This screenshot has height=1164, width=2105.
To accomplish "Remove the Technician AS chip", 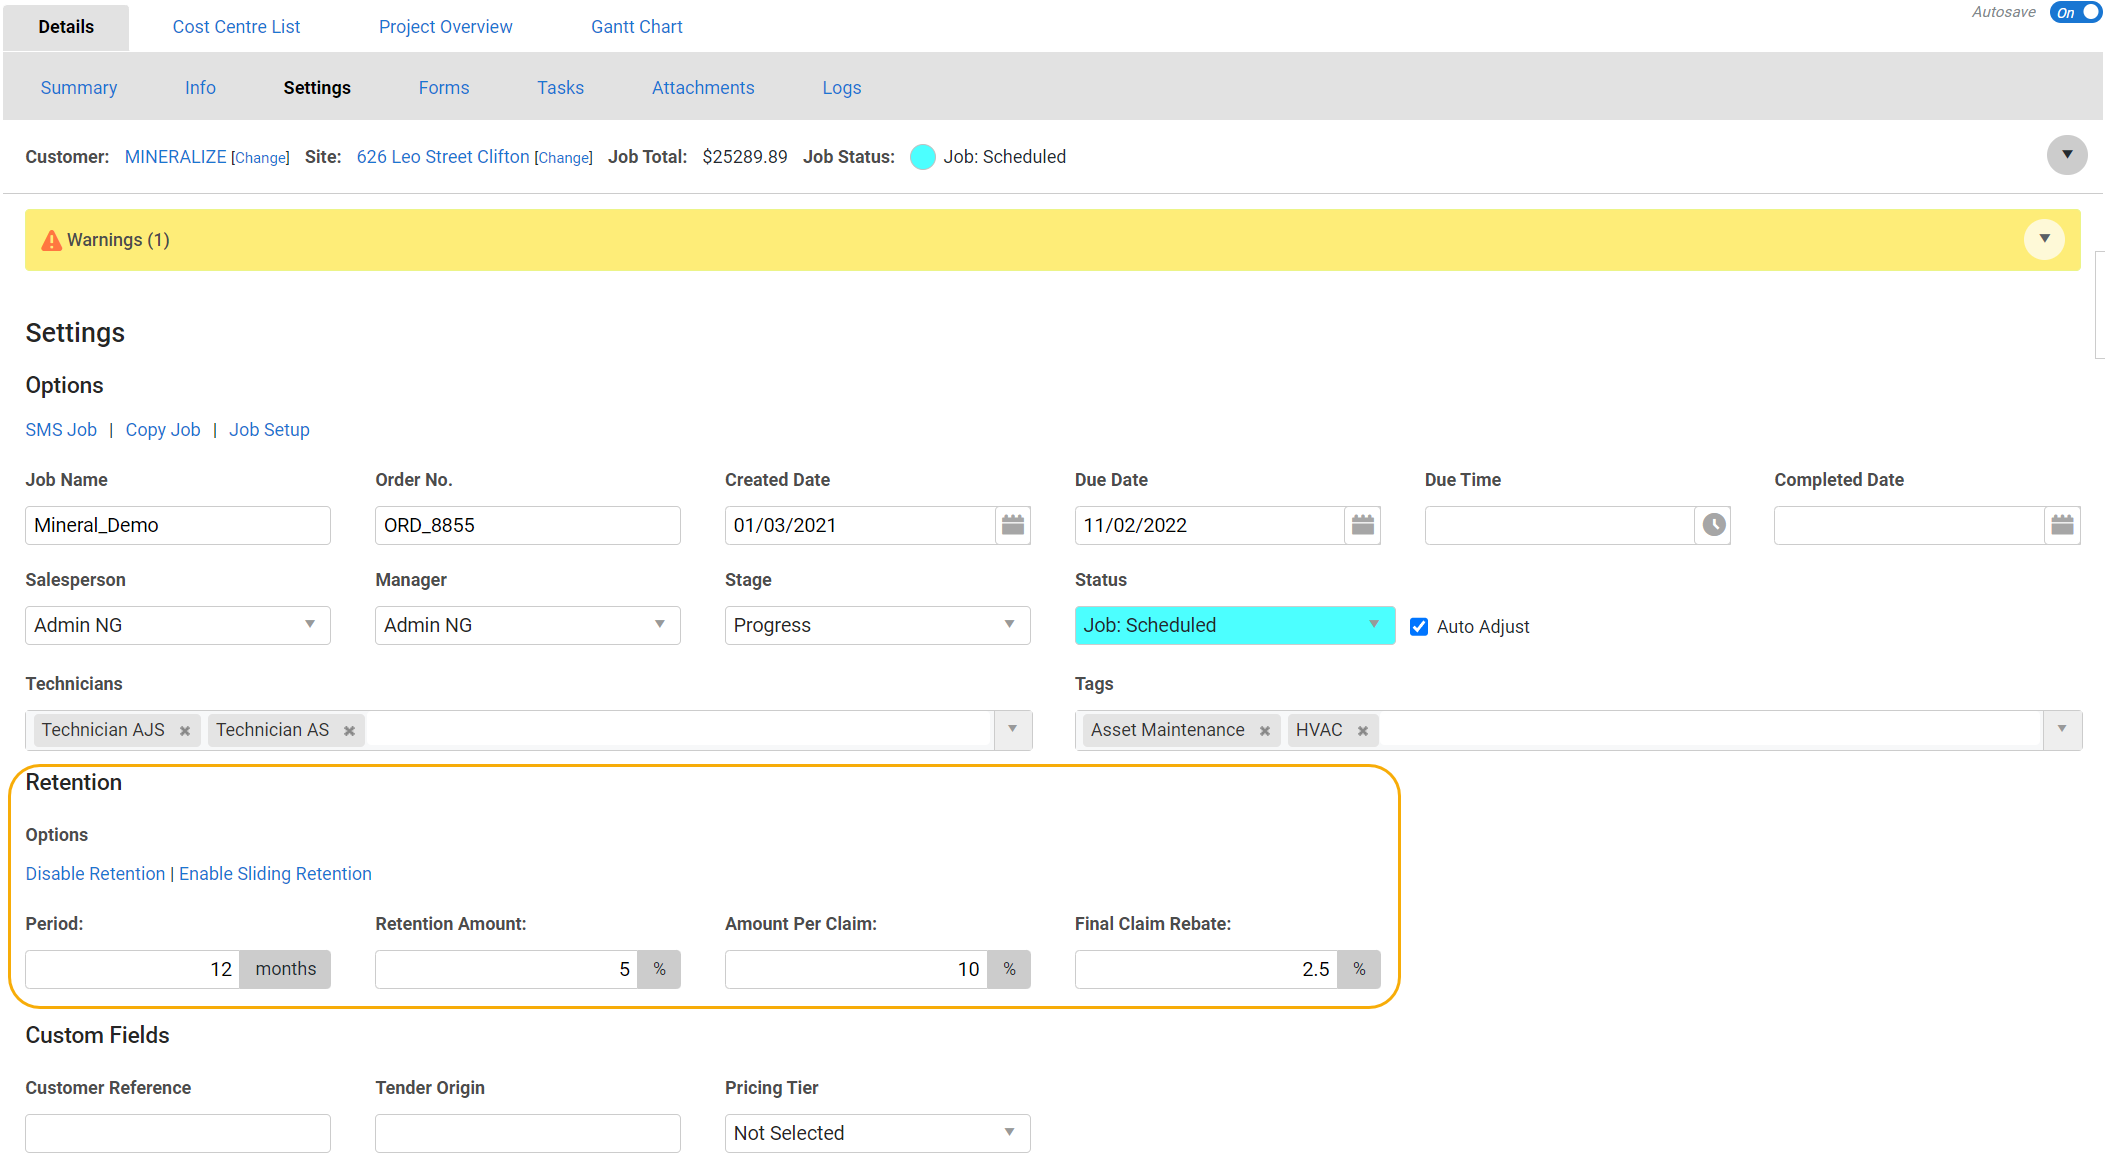I will 349,731.
